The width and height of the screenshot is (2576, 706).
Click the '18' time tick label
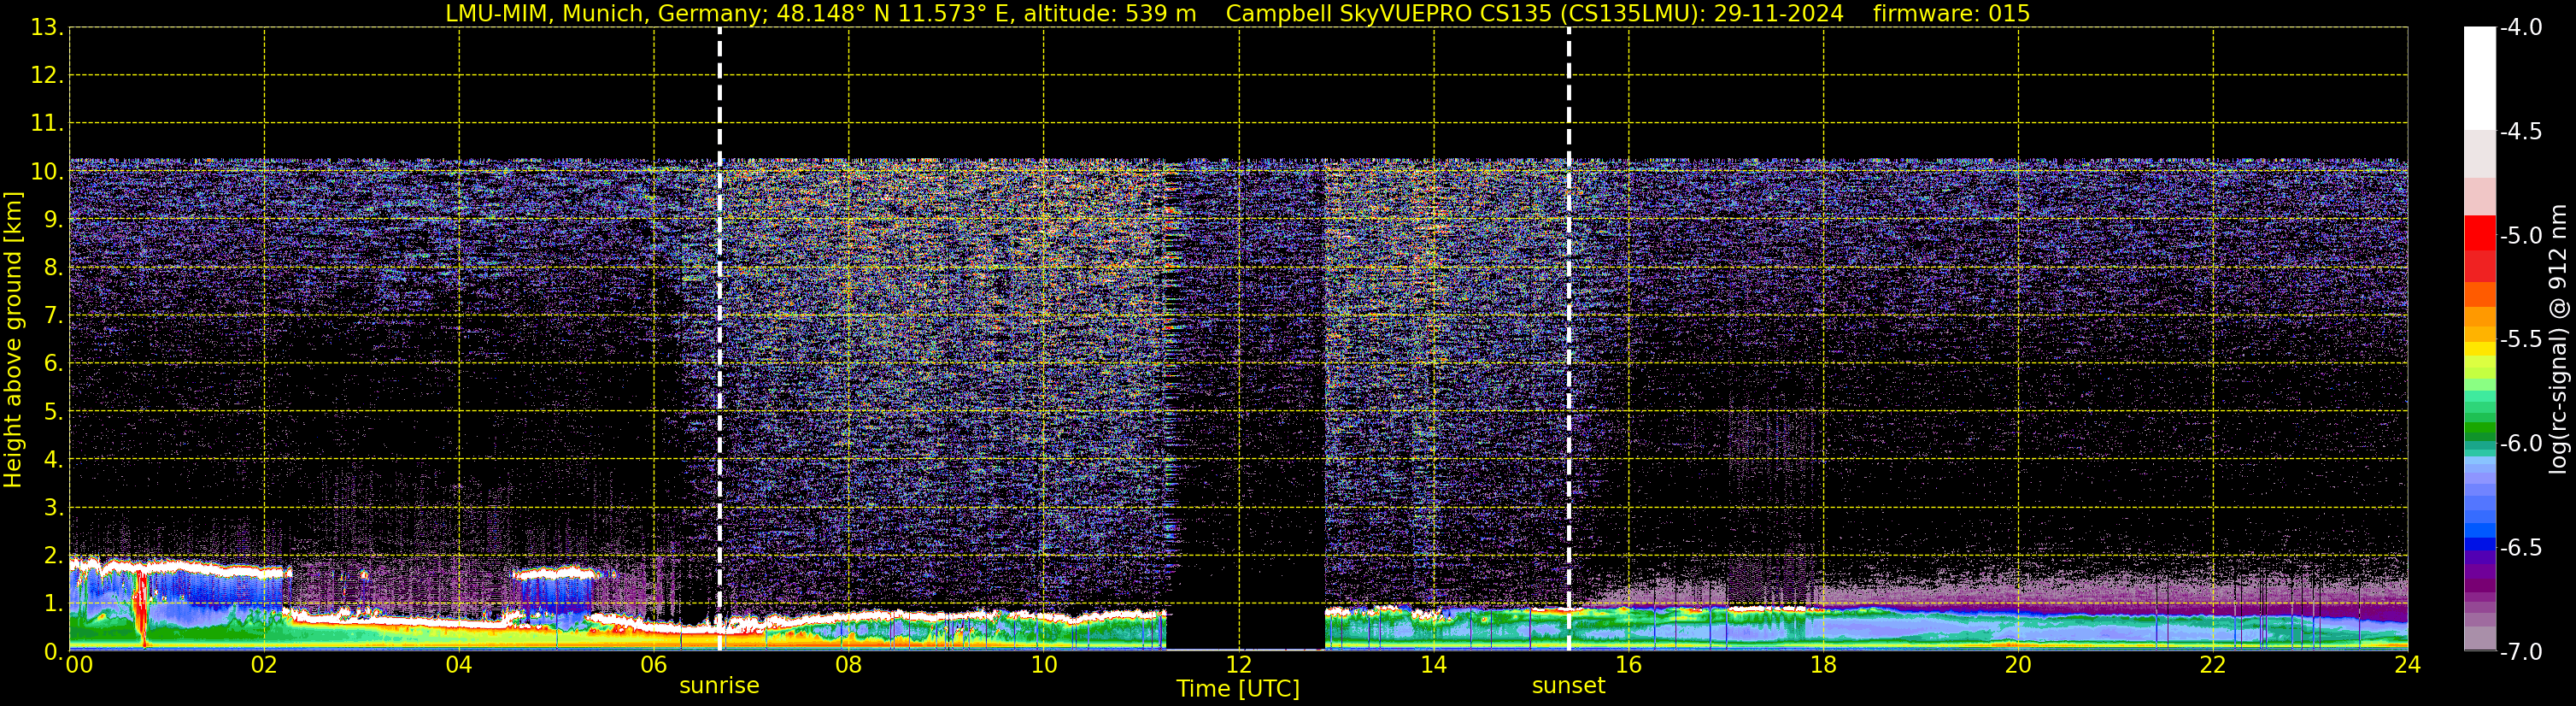click(1823, 665)
